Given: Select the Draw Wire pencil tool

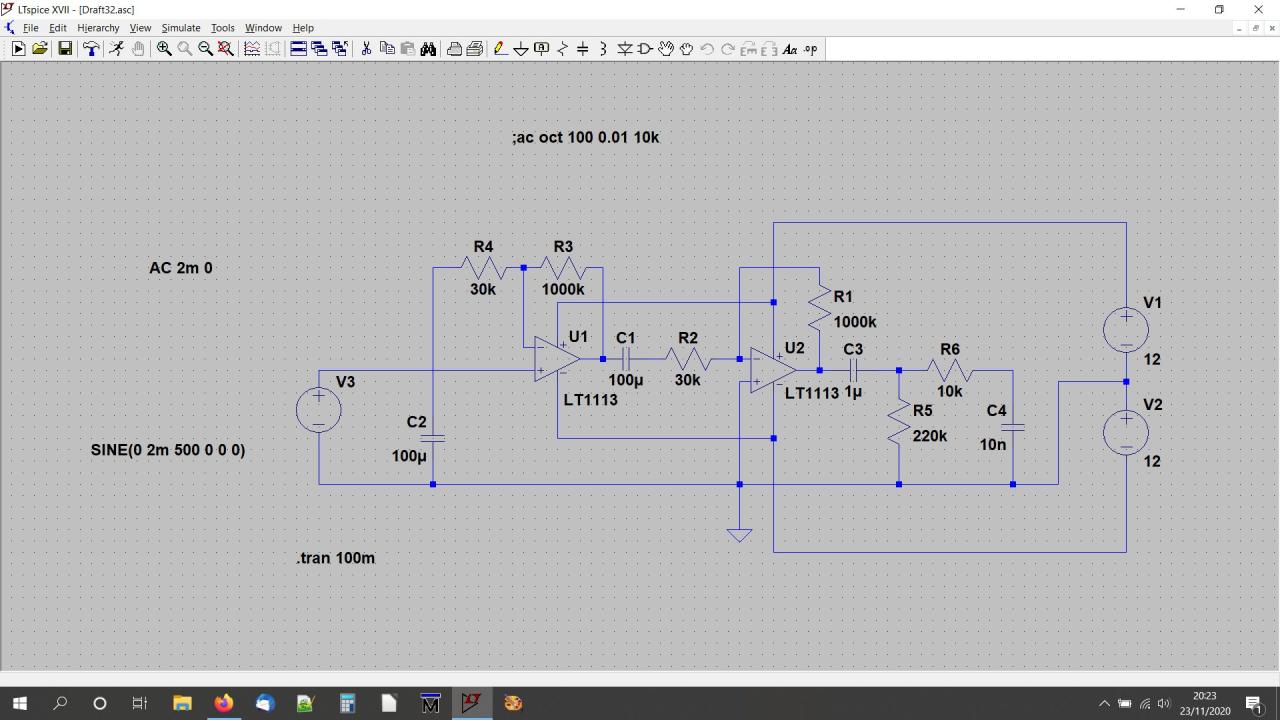Looking at the screenshot, I should 500,49.
